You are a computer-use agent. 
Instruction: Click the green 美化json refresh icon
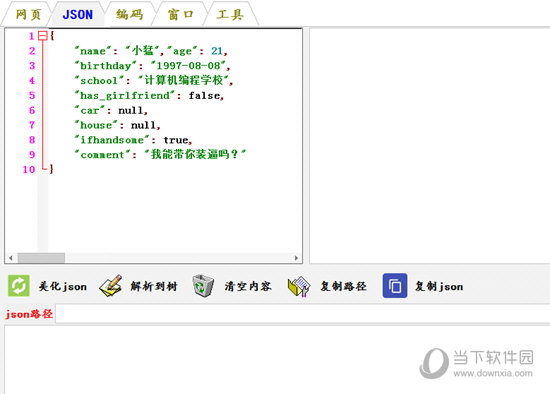pos(19,286)
